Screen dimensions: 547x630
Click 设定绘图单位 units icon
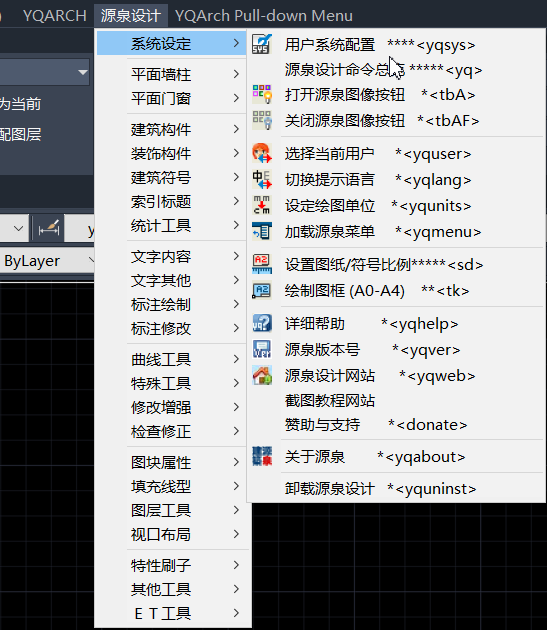tap(262, 205)
